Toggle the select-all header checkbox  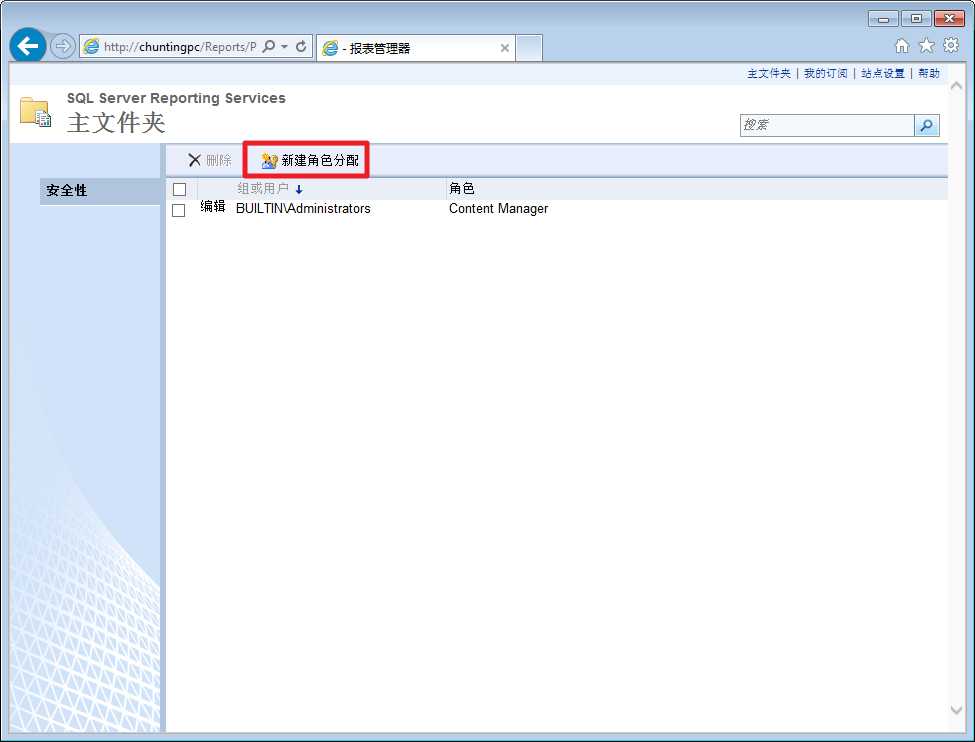click(x=179, y=190)
